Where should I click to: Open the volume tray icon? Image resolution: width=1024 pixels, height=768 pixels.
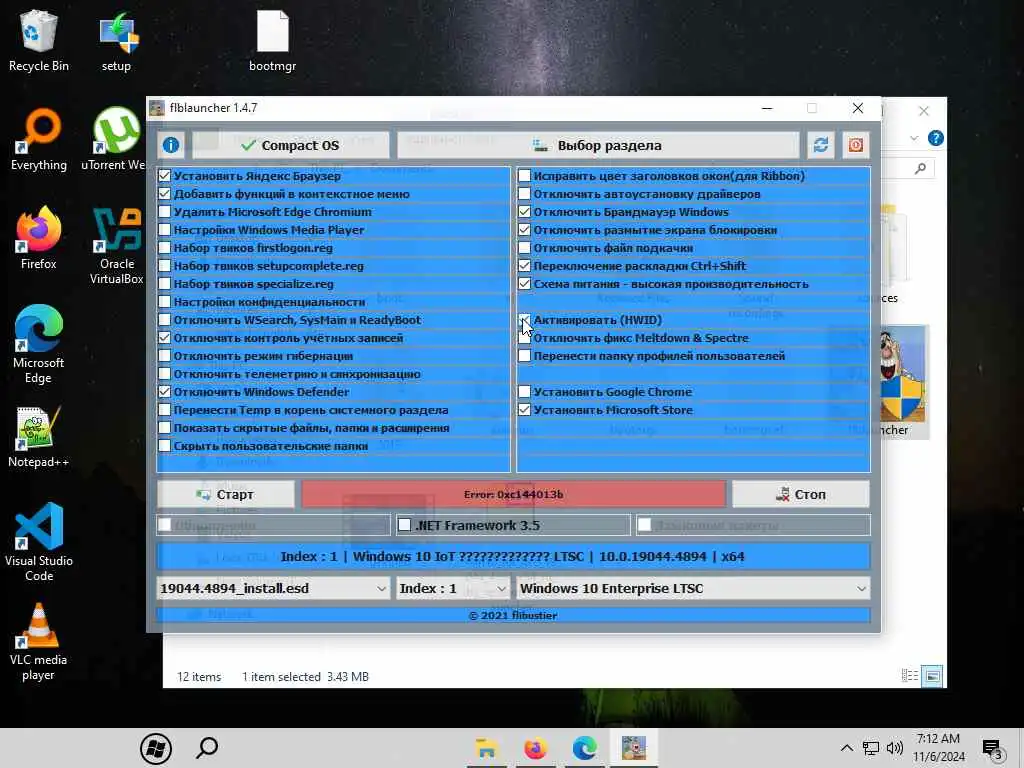tap(895, 748)
